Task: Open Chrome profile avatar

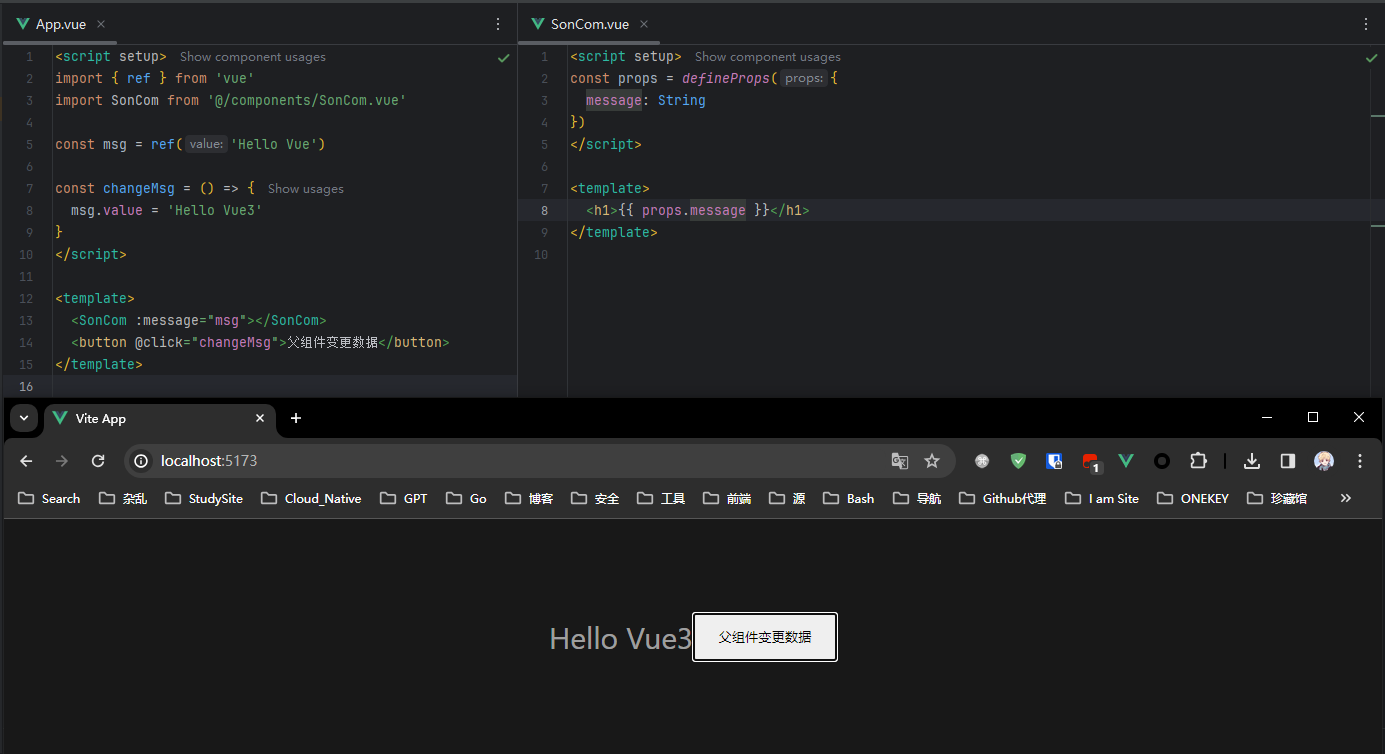Action: (x=1324, y=461)
